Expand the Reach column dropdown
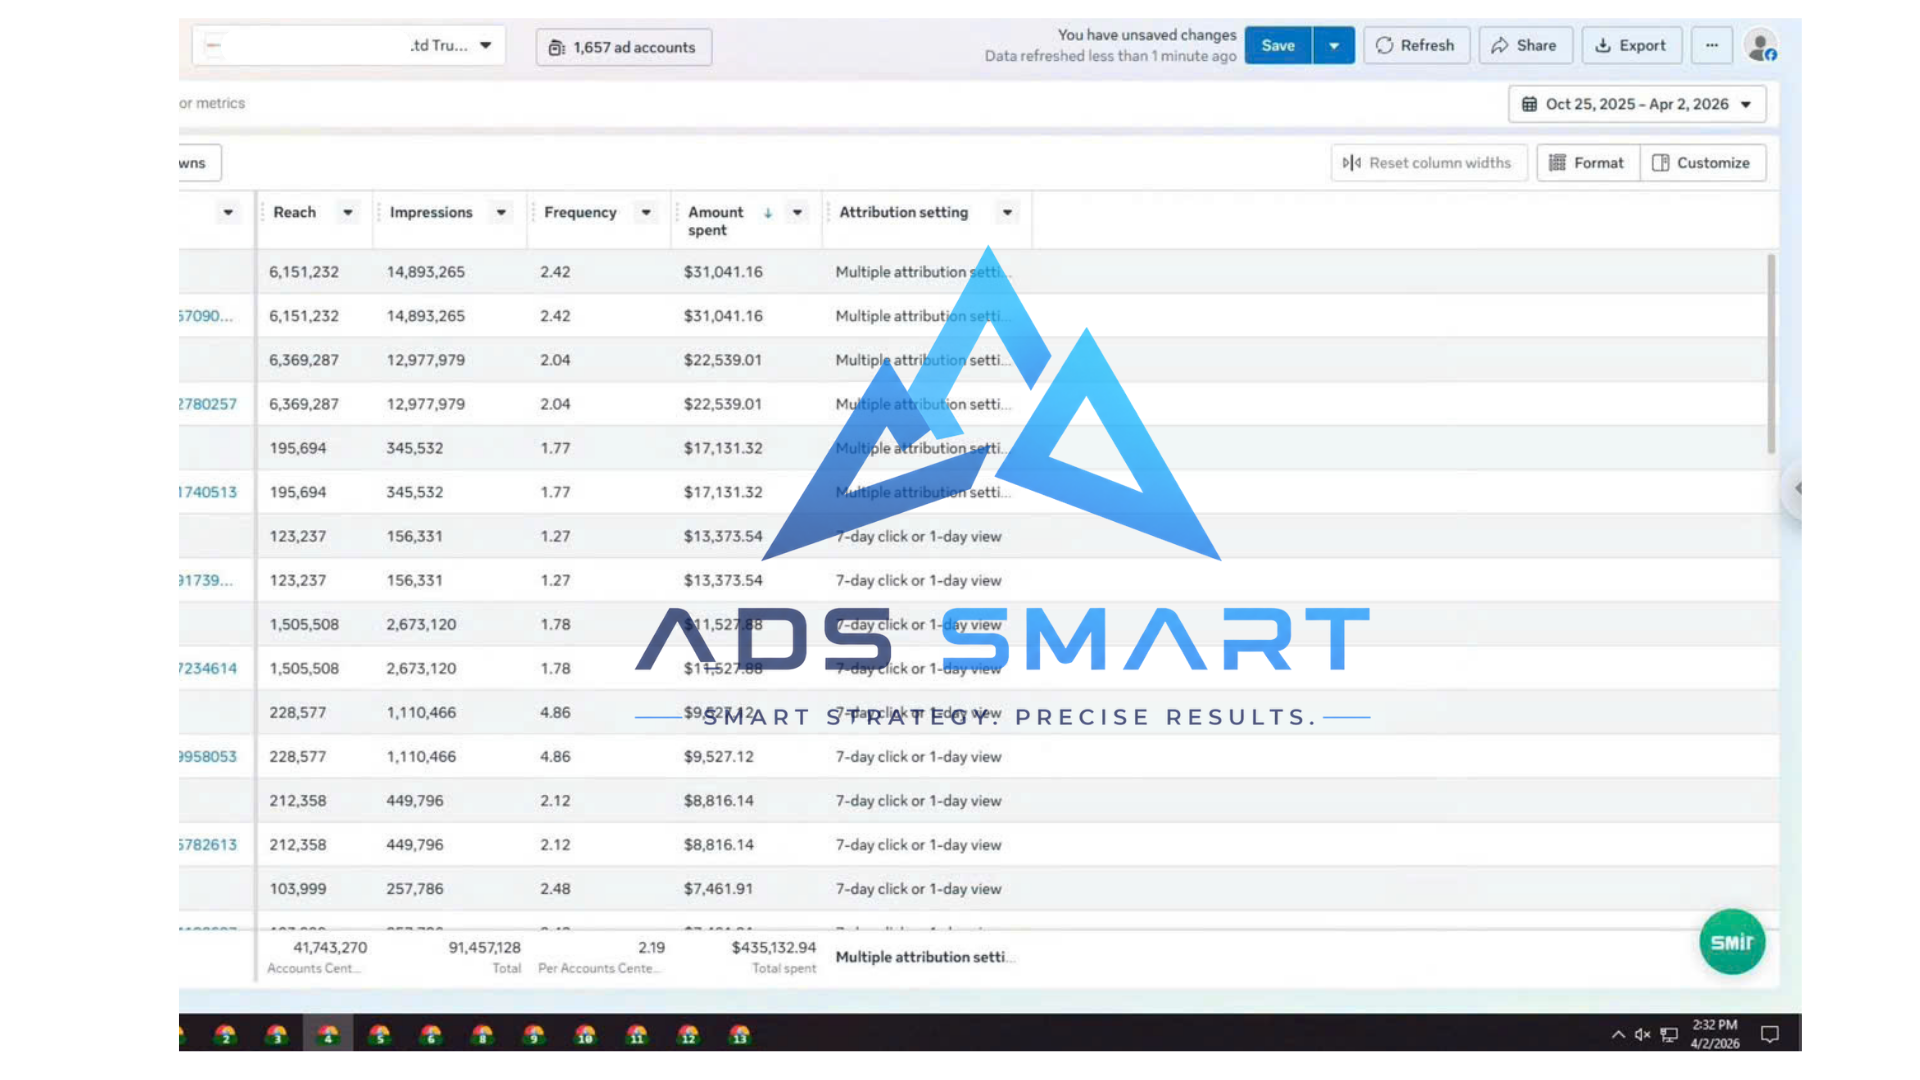 (x=348, y=212)
